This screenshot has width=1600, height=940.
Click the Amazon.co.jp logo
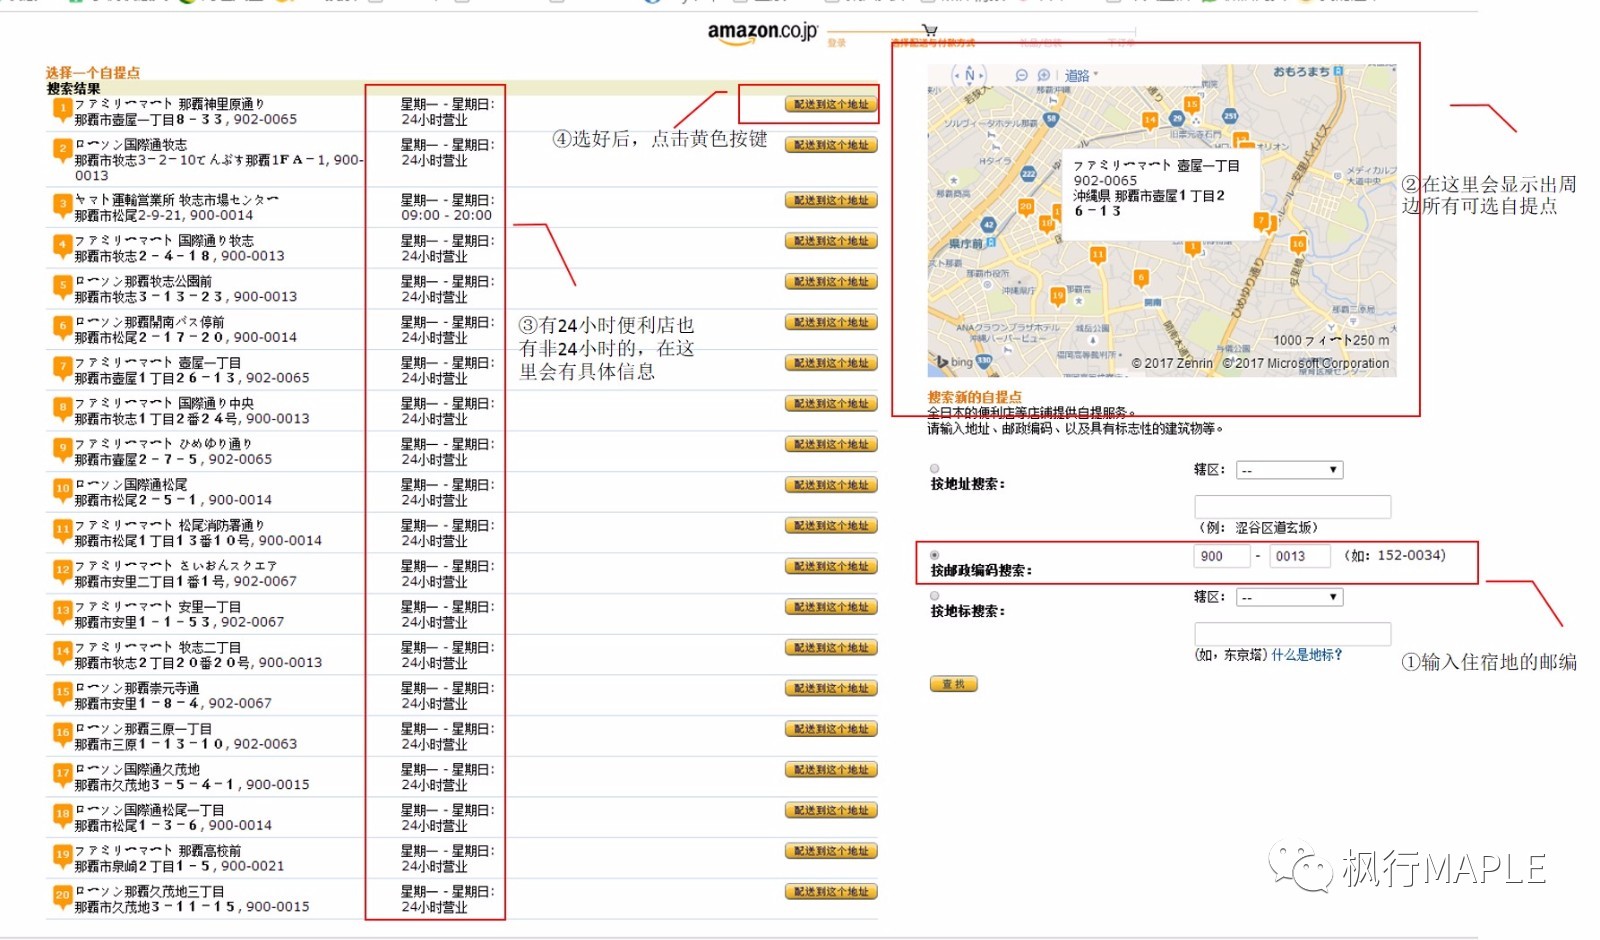758,33
